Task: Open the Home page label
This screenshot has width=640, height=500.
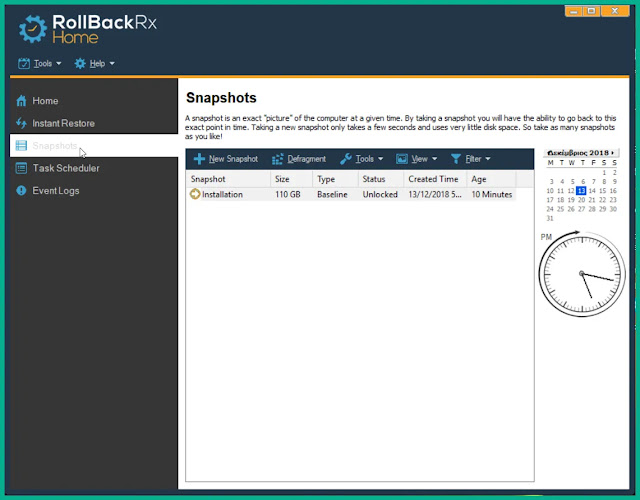Action: pyautogui.click(x=45, y=101)
